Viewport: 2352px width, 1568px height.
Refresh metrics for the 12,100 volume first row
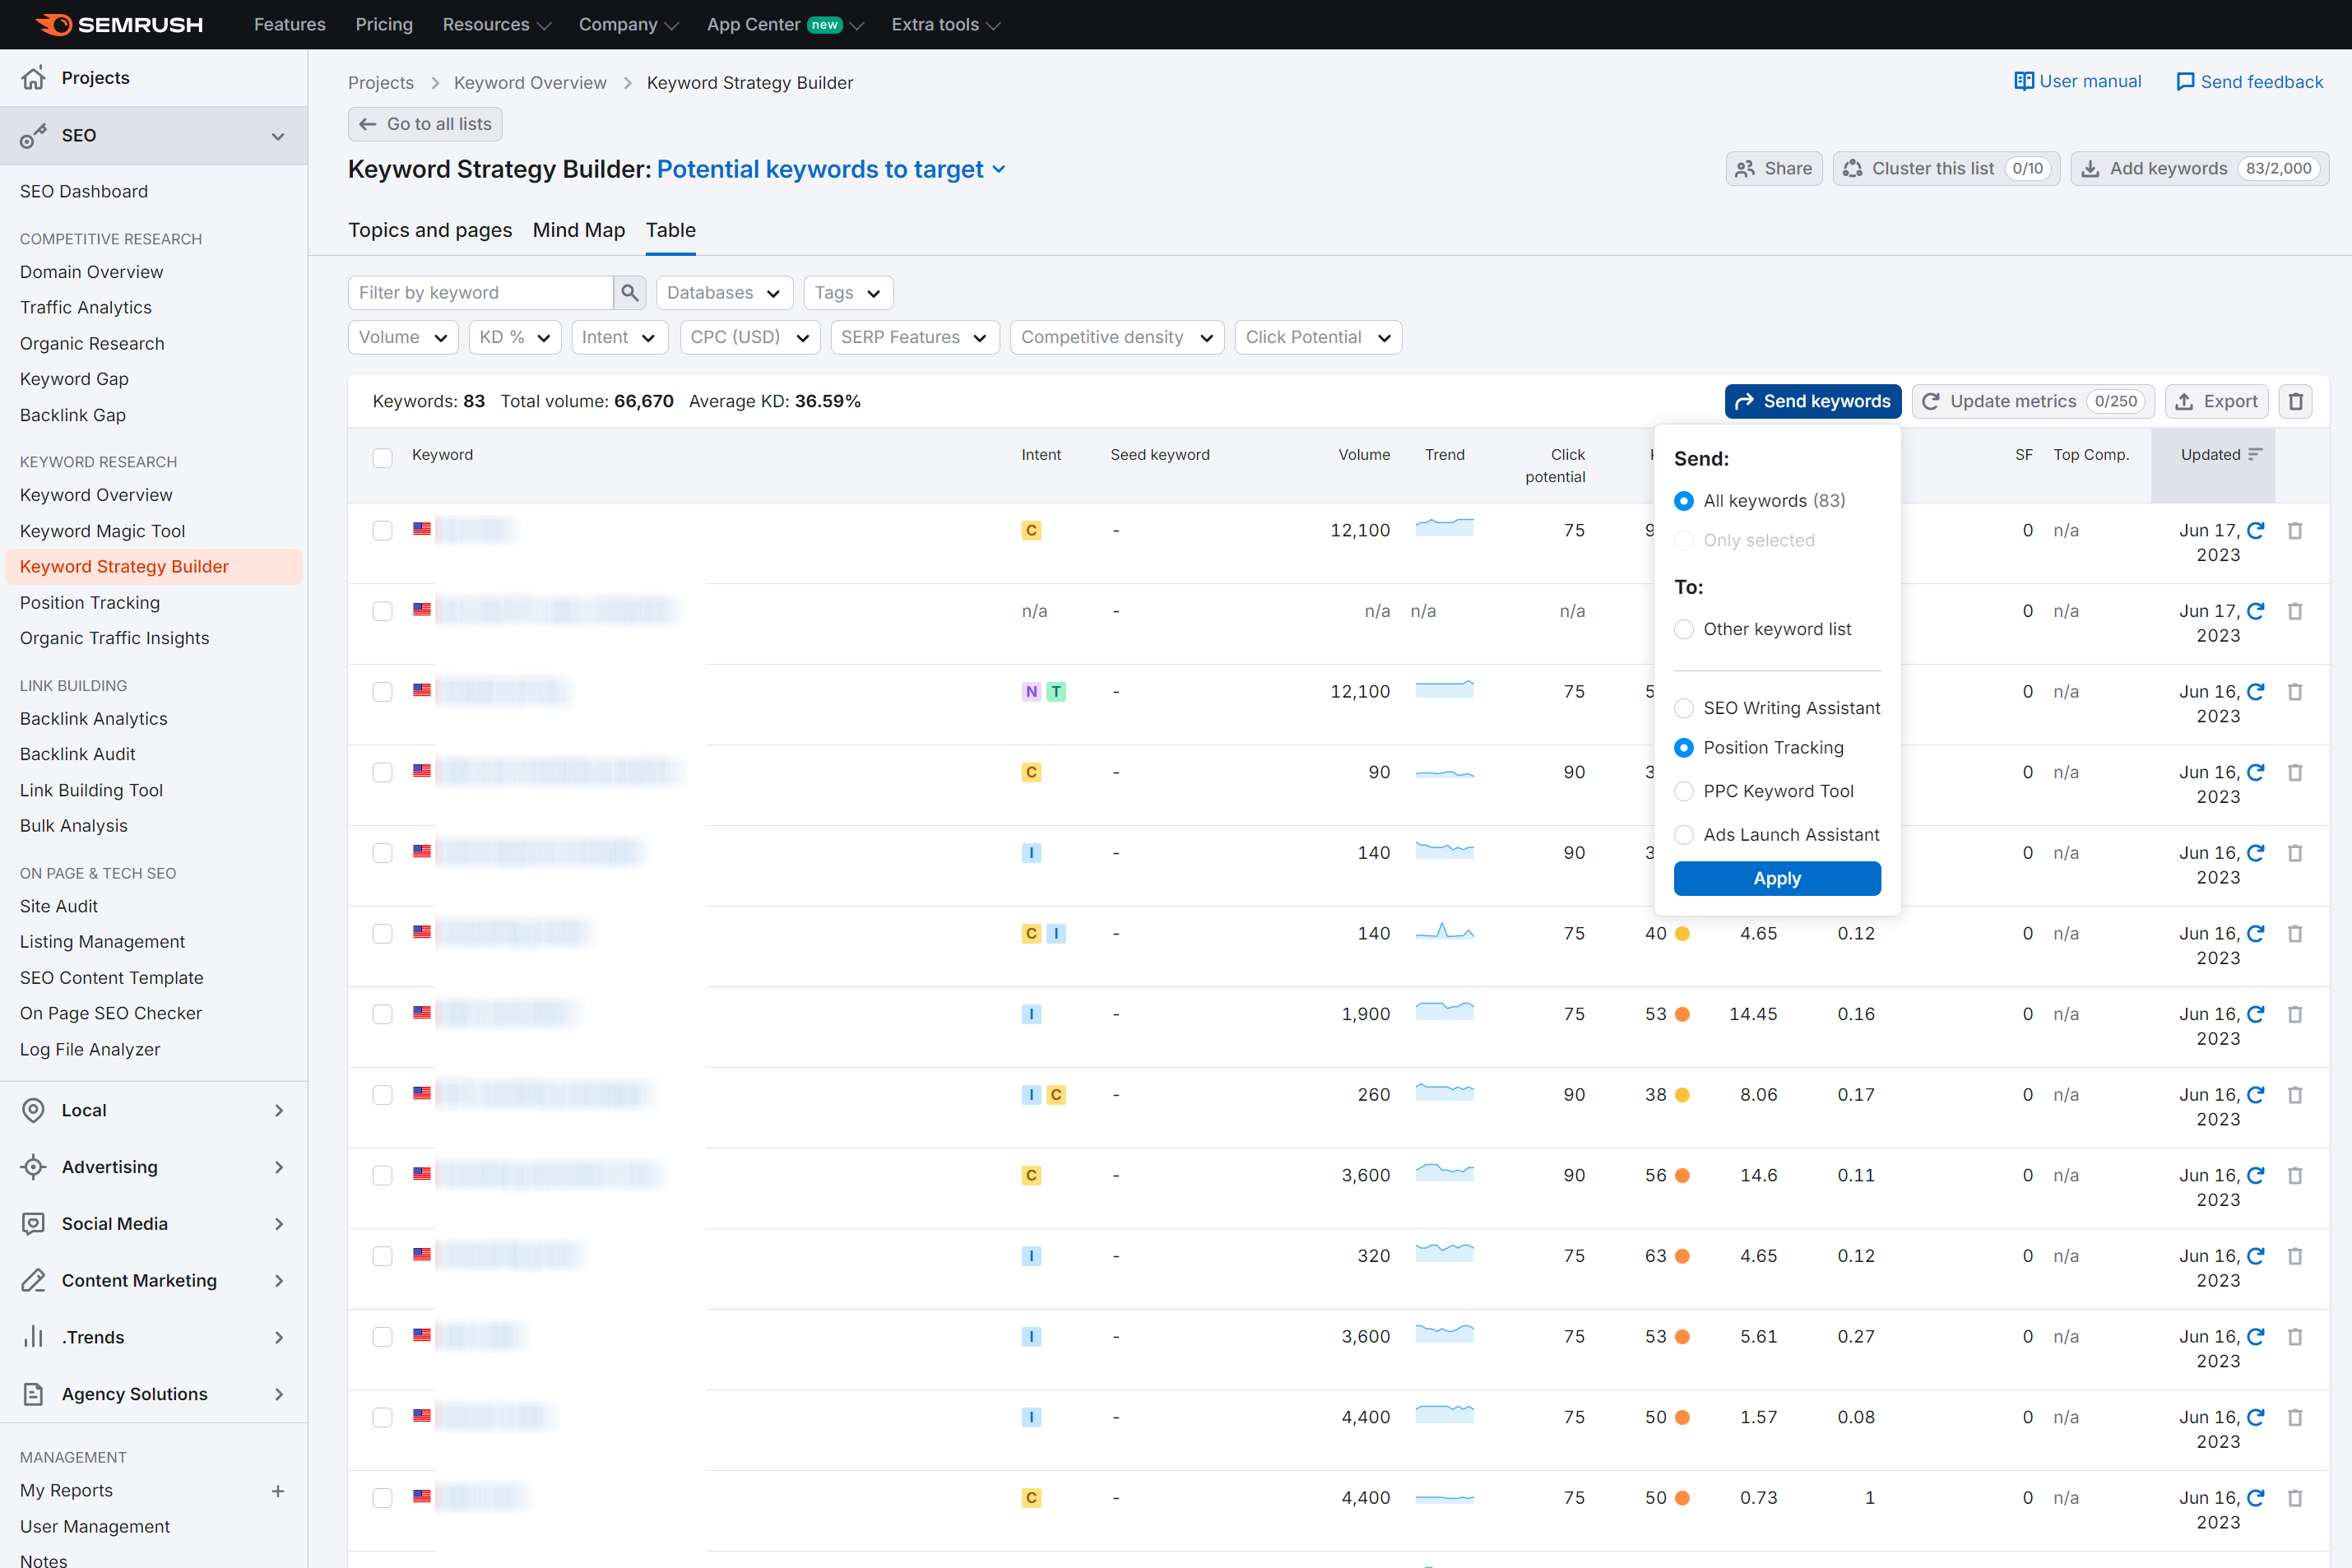coord(2256,530)
